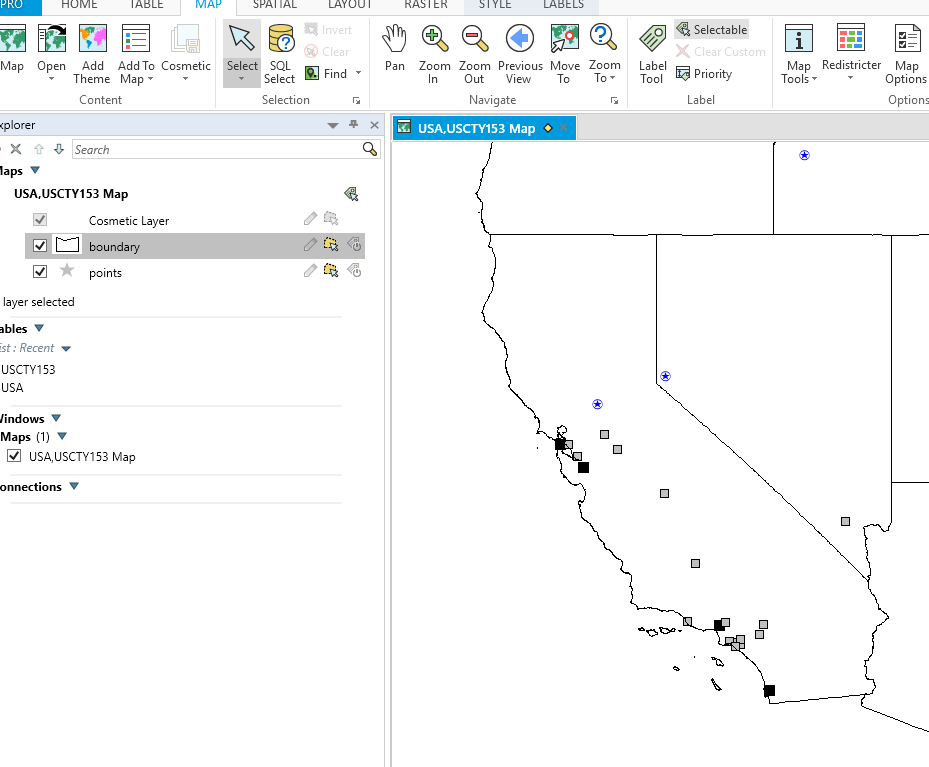Toggle automatic labels for points layer
Image resolution: width=929 pixels, height=767 pixels.
(354, 271)
